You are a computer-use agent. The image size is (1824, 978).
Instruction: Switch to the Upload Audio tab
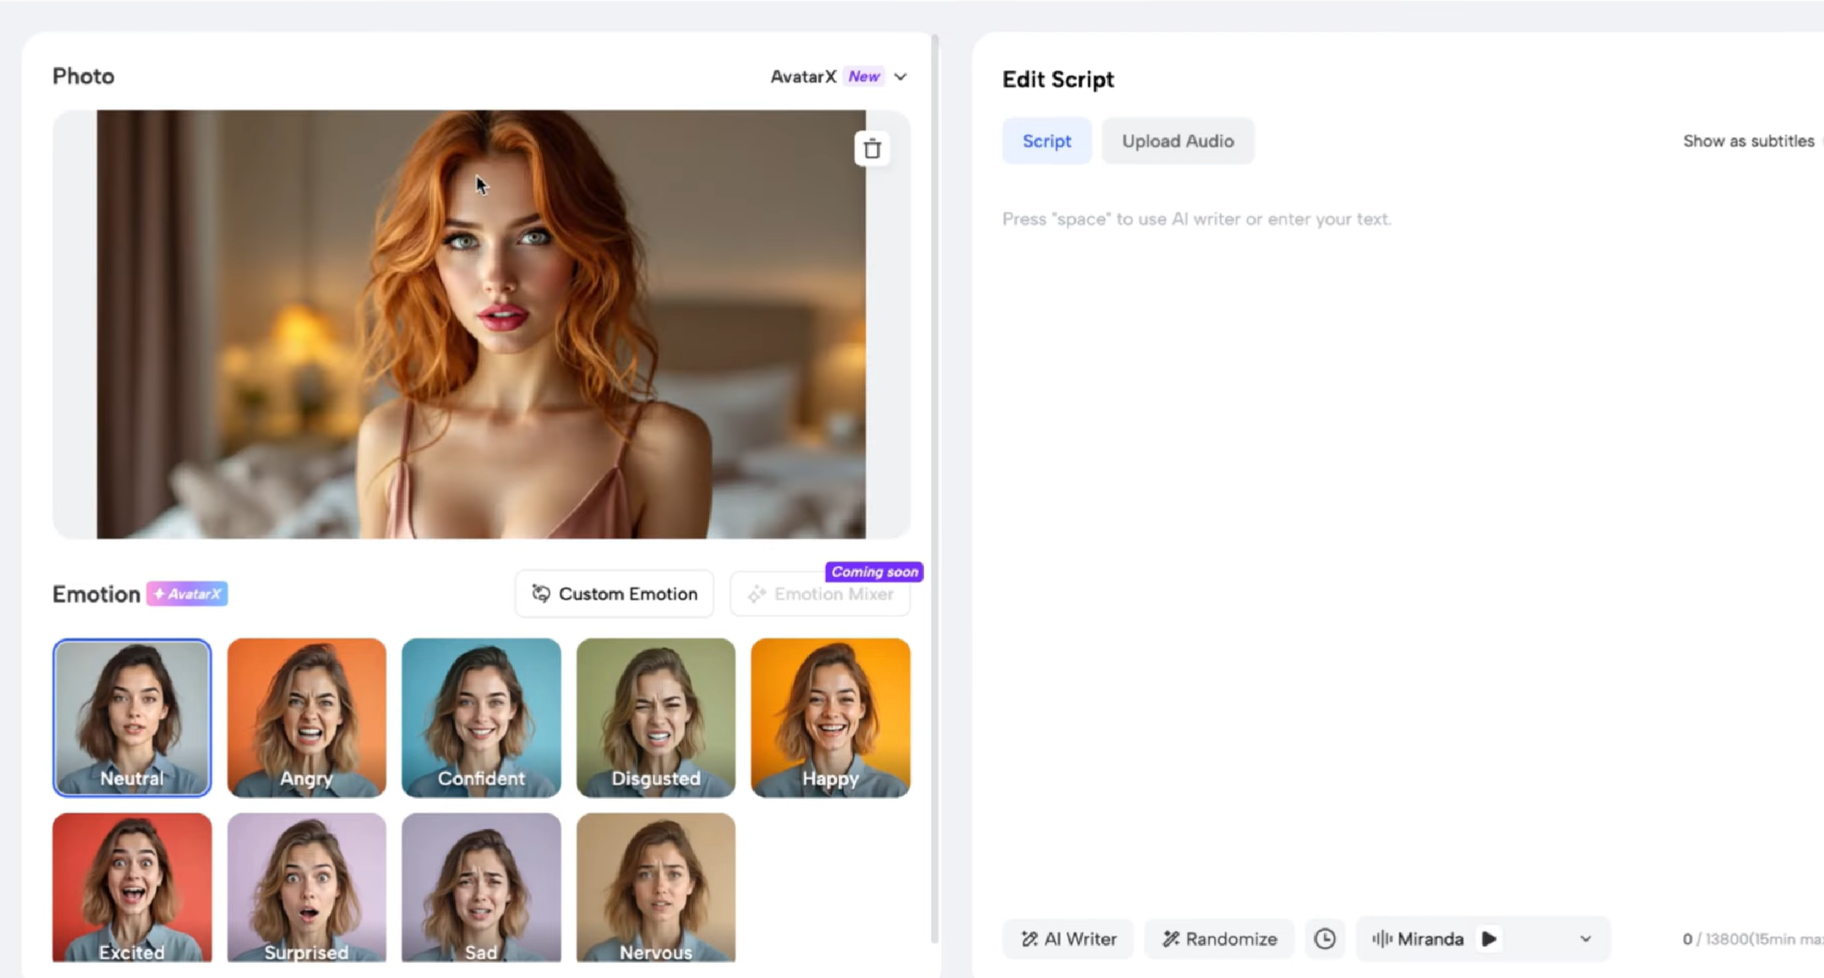coord(1177,140)
